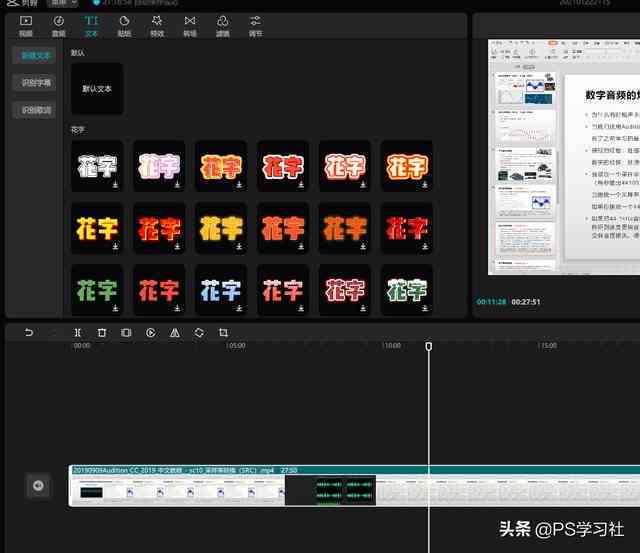Open the 调节 (Adjust) tab
640x553 pixels.
coord(256,27)
